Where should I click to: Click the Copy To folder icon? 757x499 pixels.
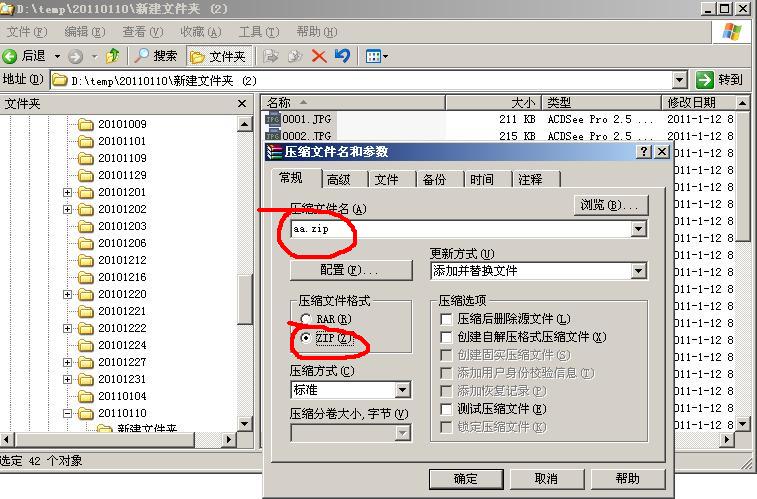(294, 56)
